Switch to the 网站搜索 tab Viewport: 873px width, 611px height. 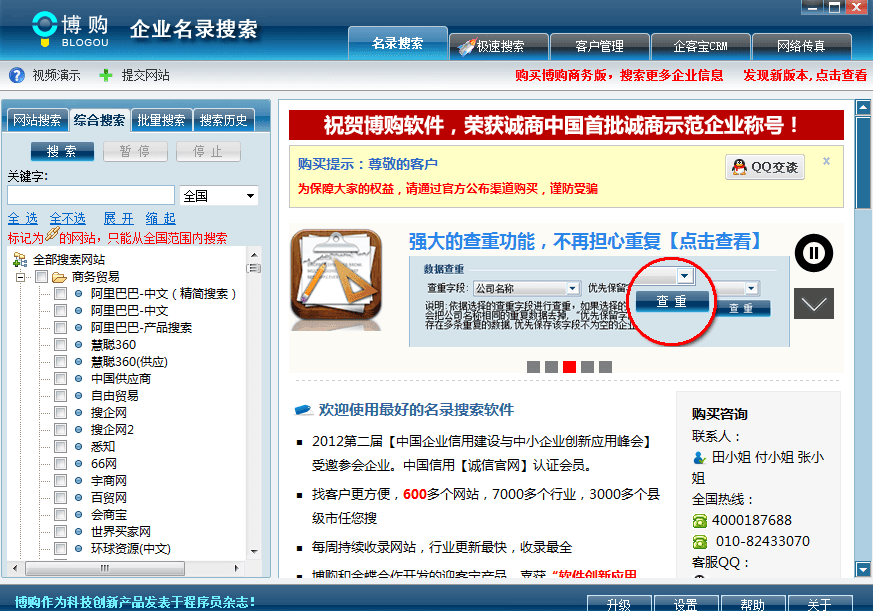coord(37,120)
